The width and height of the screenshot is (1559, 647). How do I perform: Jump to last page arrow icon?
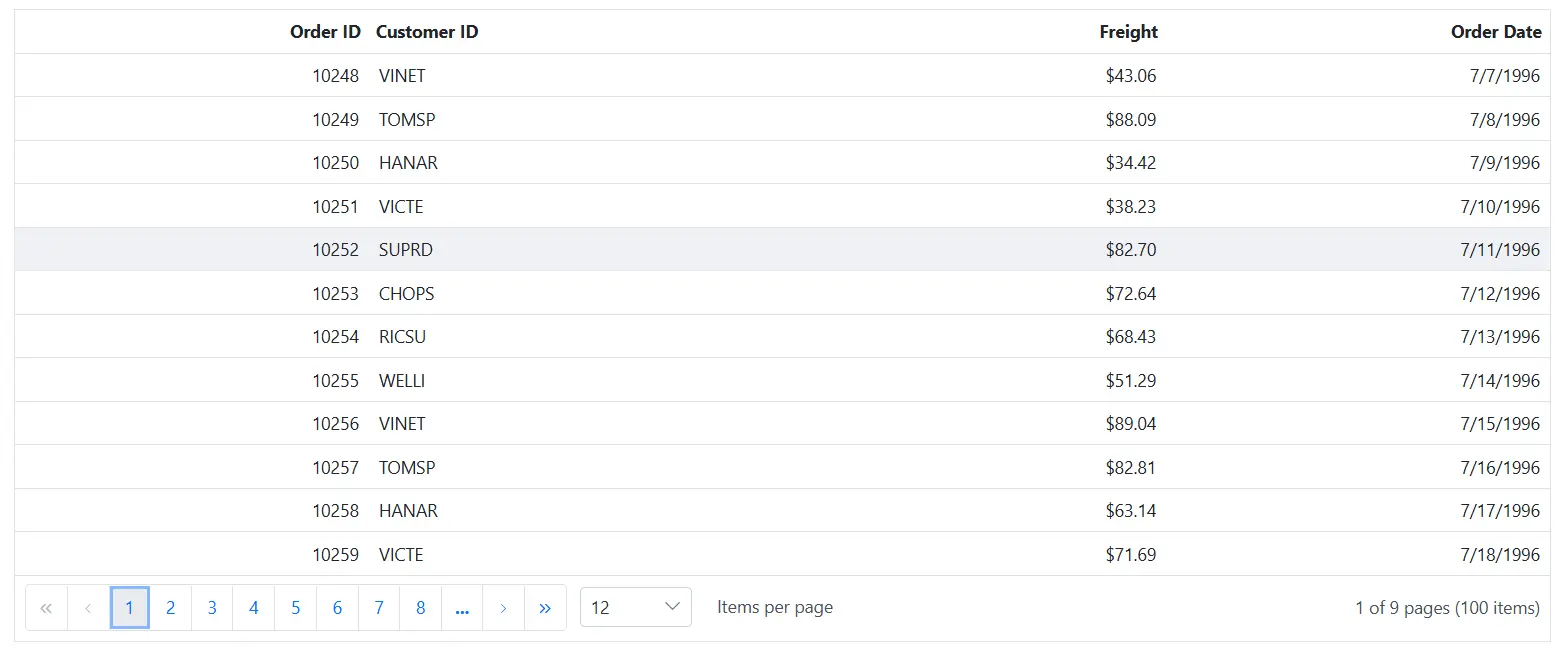pyautogui.click(x=545, y=608)
